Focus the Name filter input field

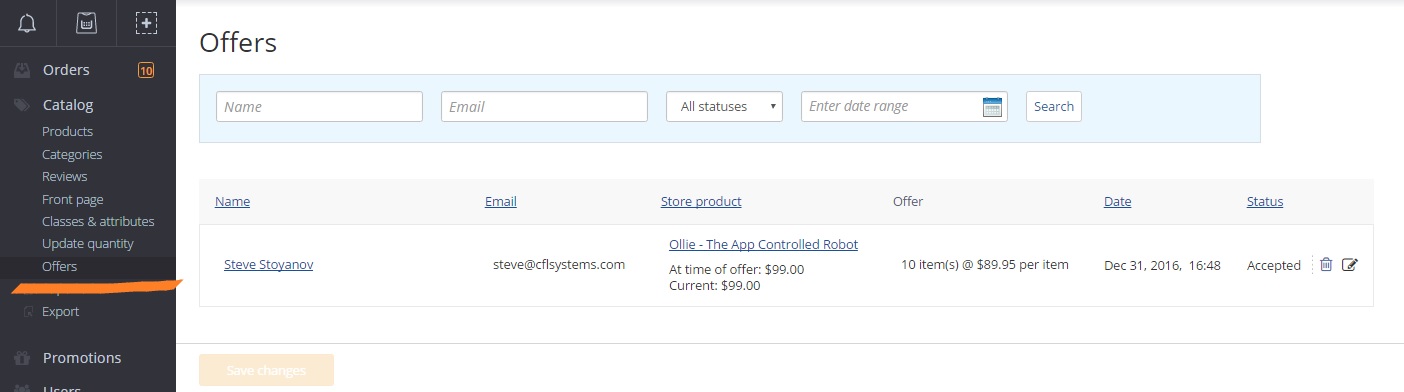point(319,106)
